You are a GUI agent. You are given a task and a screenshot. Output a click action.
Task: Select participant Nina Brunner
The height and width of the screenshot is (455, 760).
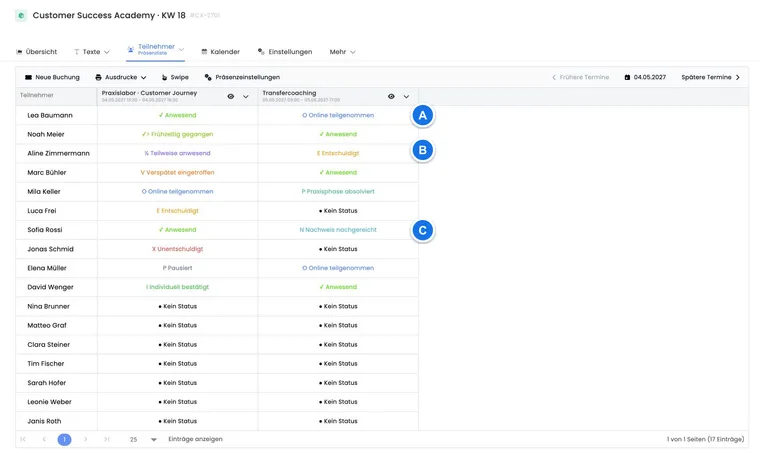(48, 306)
